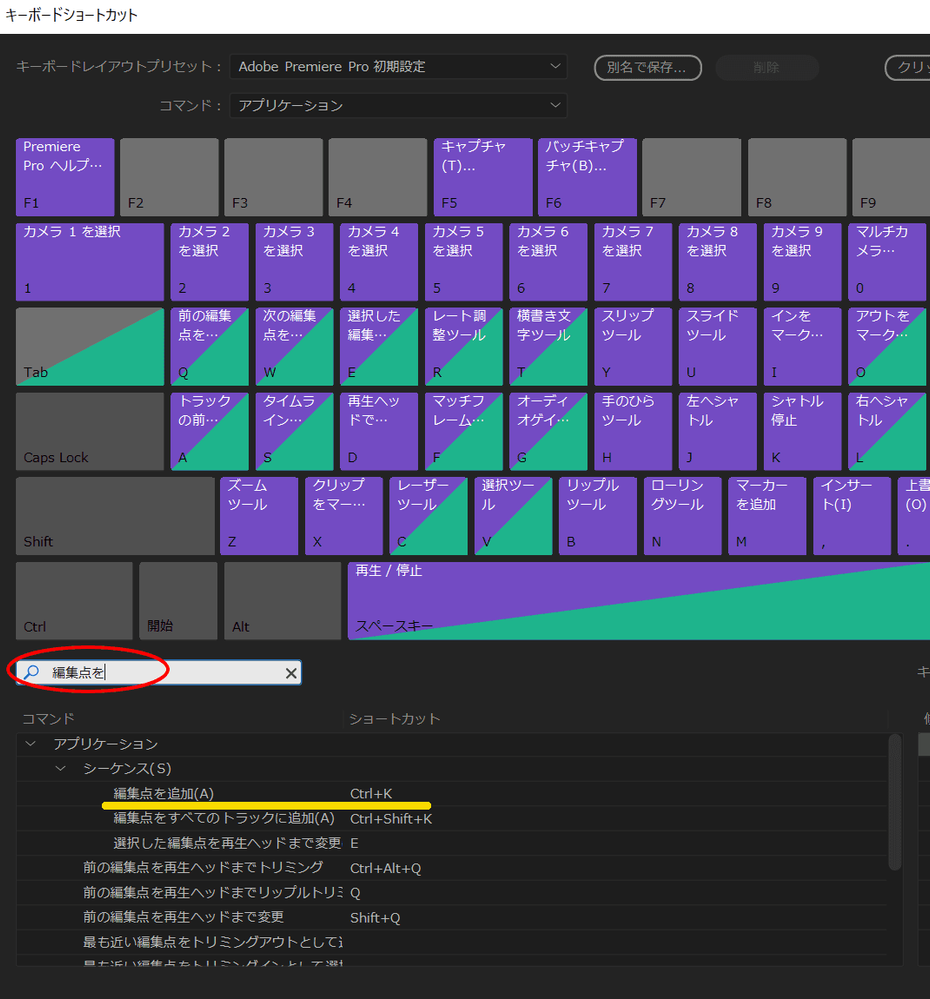Image resolution: width=930 pixels, height=999 pixels.
Task: Click the 0 key マルチカメラ
Action: click(x=887, y=262)
